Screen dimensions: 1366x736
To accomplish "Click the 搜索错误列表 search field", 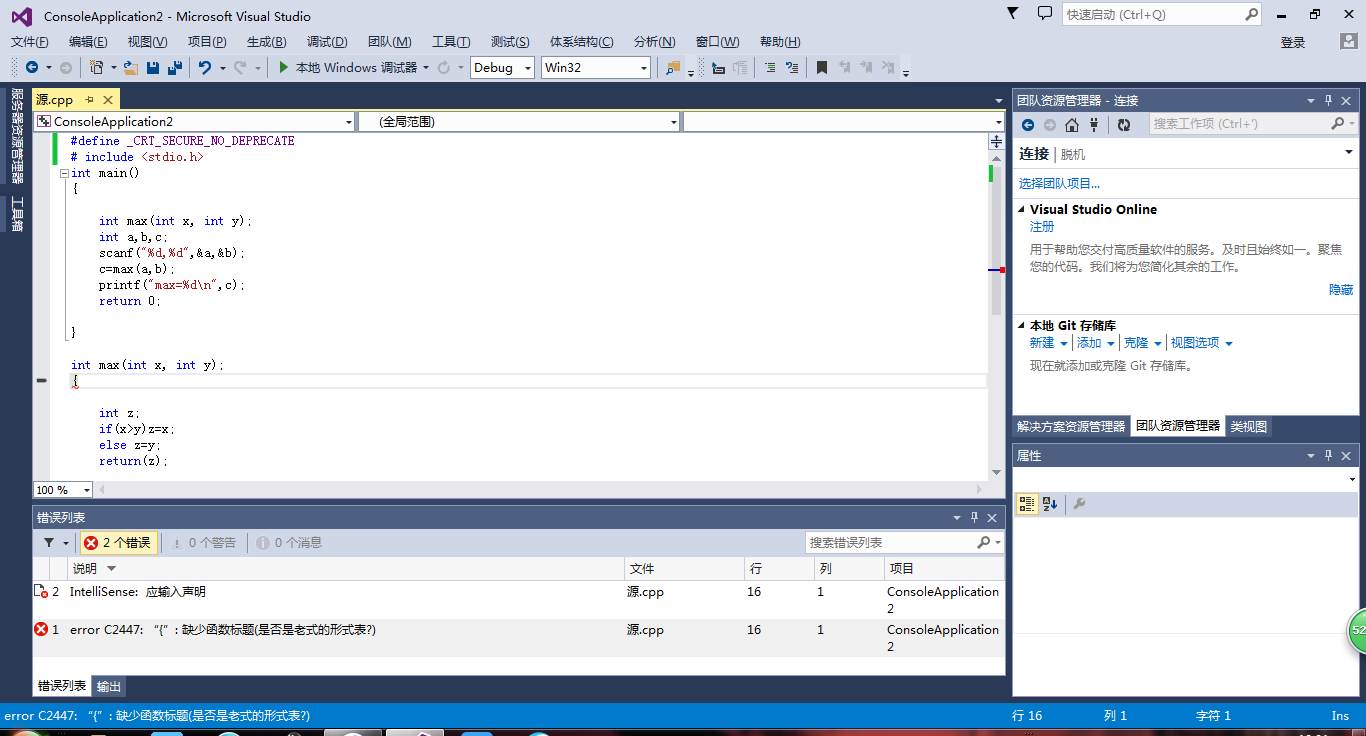I will (904, 542).
